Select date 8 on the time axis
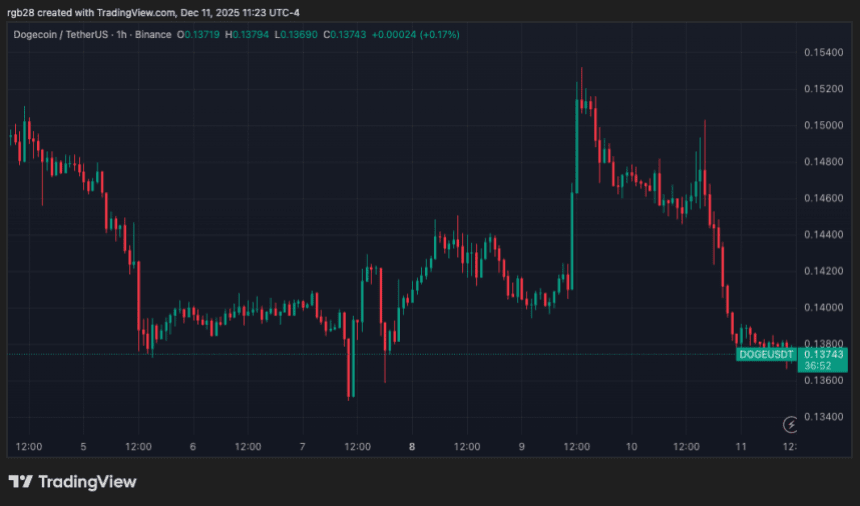The image size is (860, 506). (x=412, y=447)
